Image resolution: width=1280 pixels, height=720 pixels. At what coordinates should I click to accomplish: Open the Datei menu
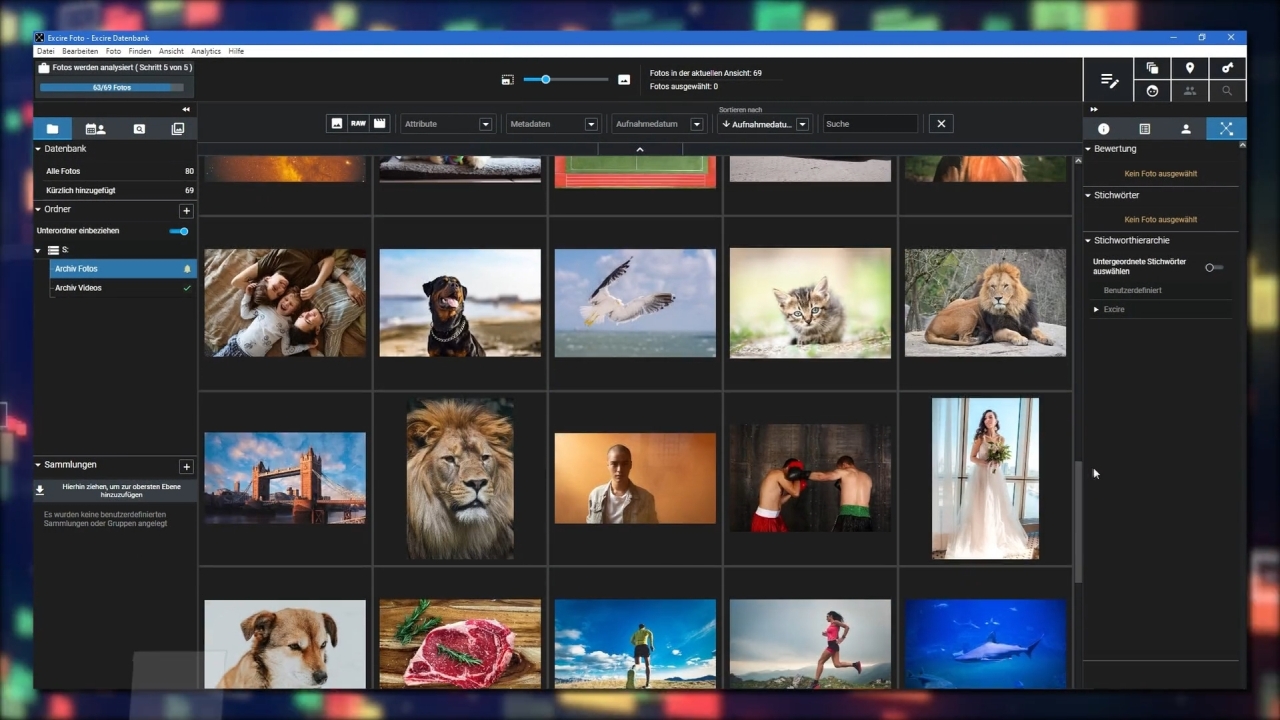45,51
